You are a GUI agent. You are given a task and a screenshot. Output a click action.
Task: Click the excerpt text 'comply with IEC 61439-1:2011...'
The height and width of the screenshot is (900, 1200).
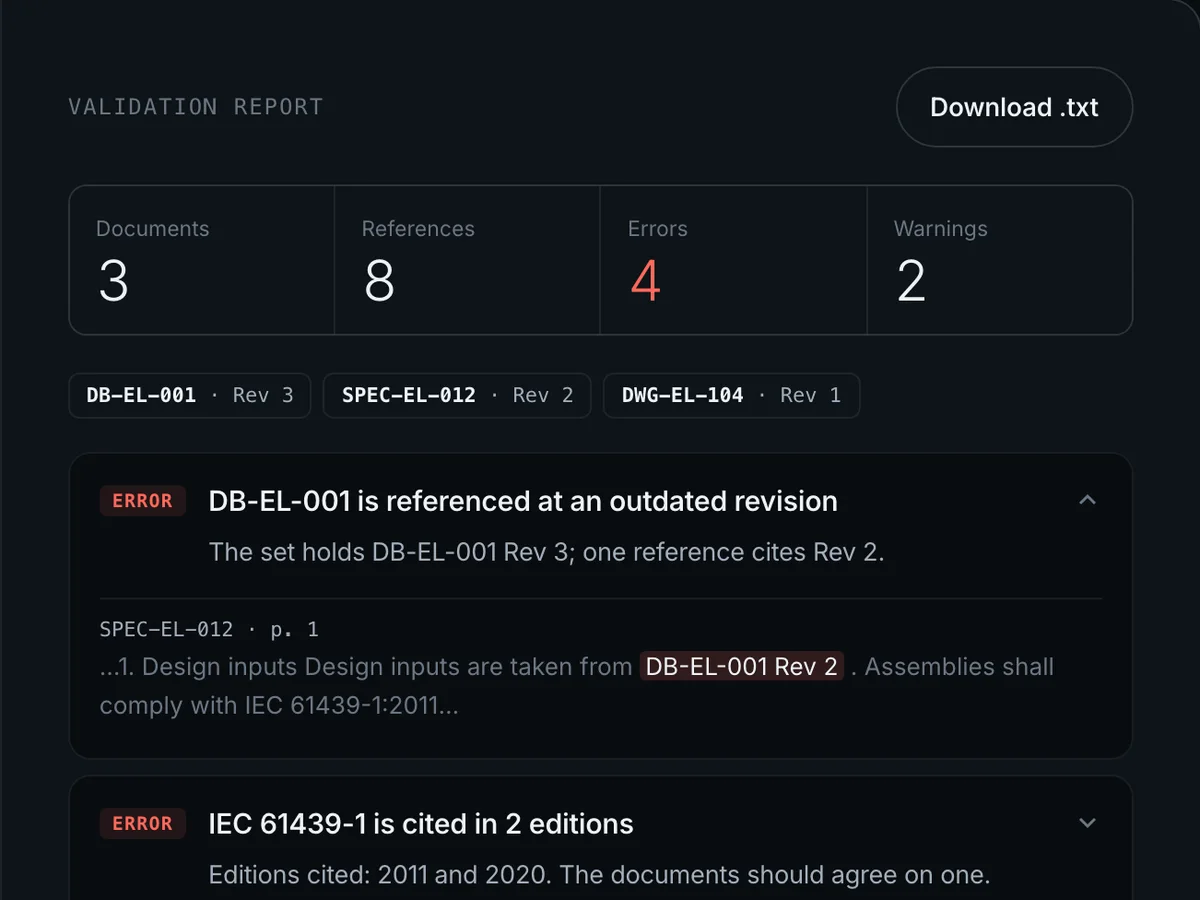(279, 705)
